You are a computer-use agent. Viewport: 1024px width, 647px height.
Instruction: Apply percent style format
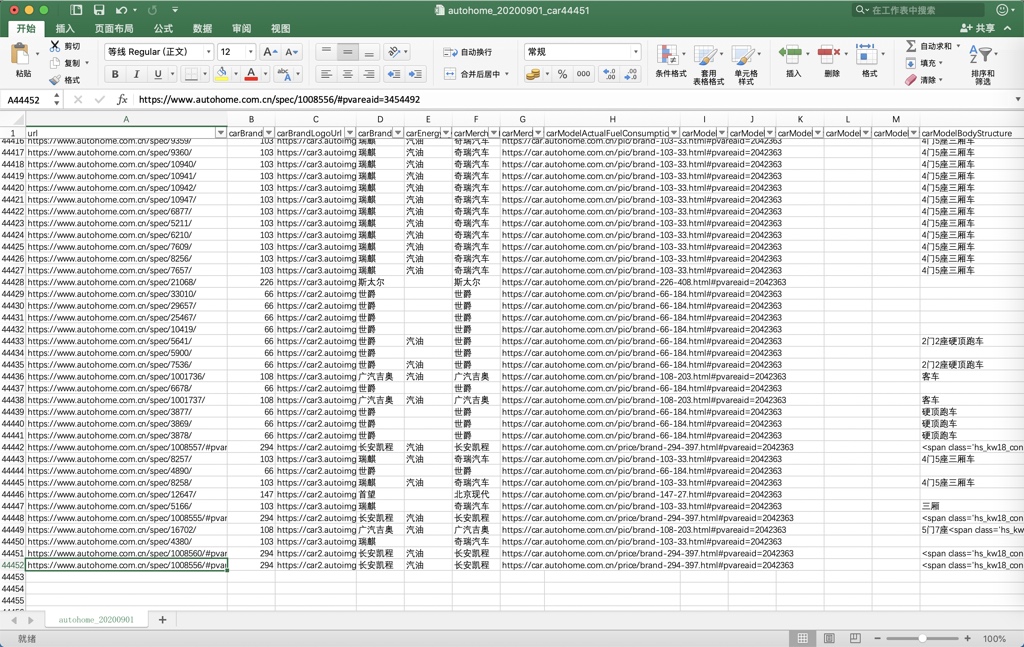coord(562,74)
